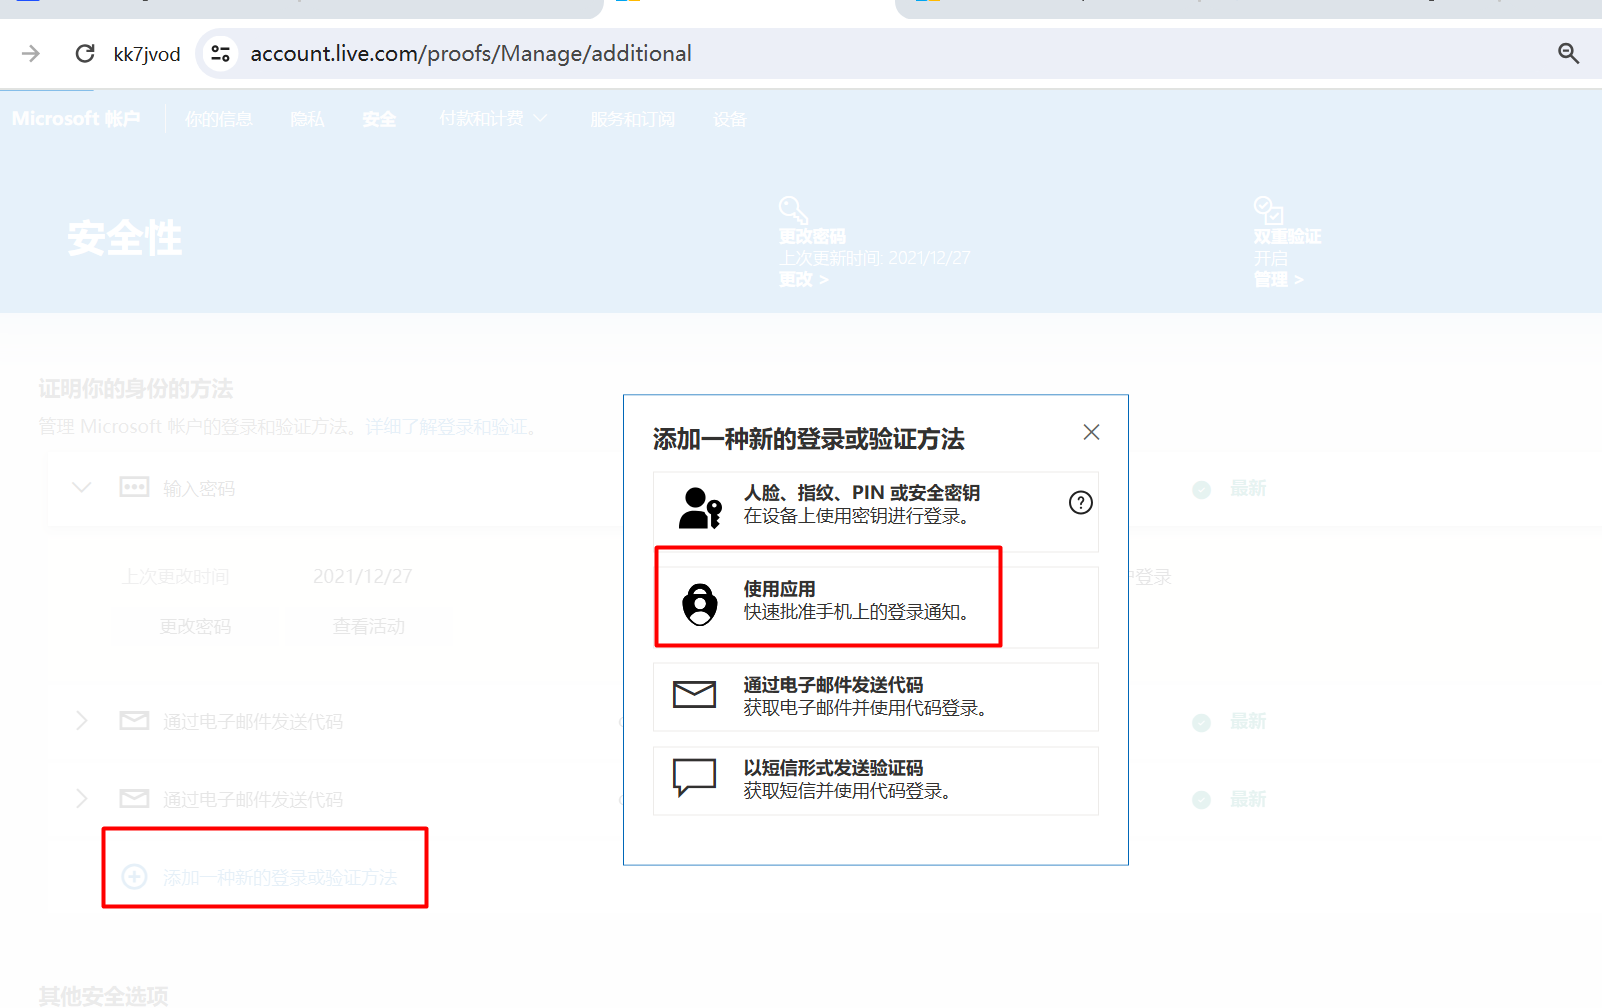Click envelope icon in first email row
The width and height of the screenshot is (1602, 1008).
coord(134,721)
